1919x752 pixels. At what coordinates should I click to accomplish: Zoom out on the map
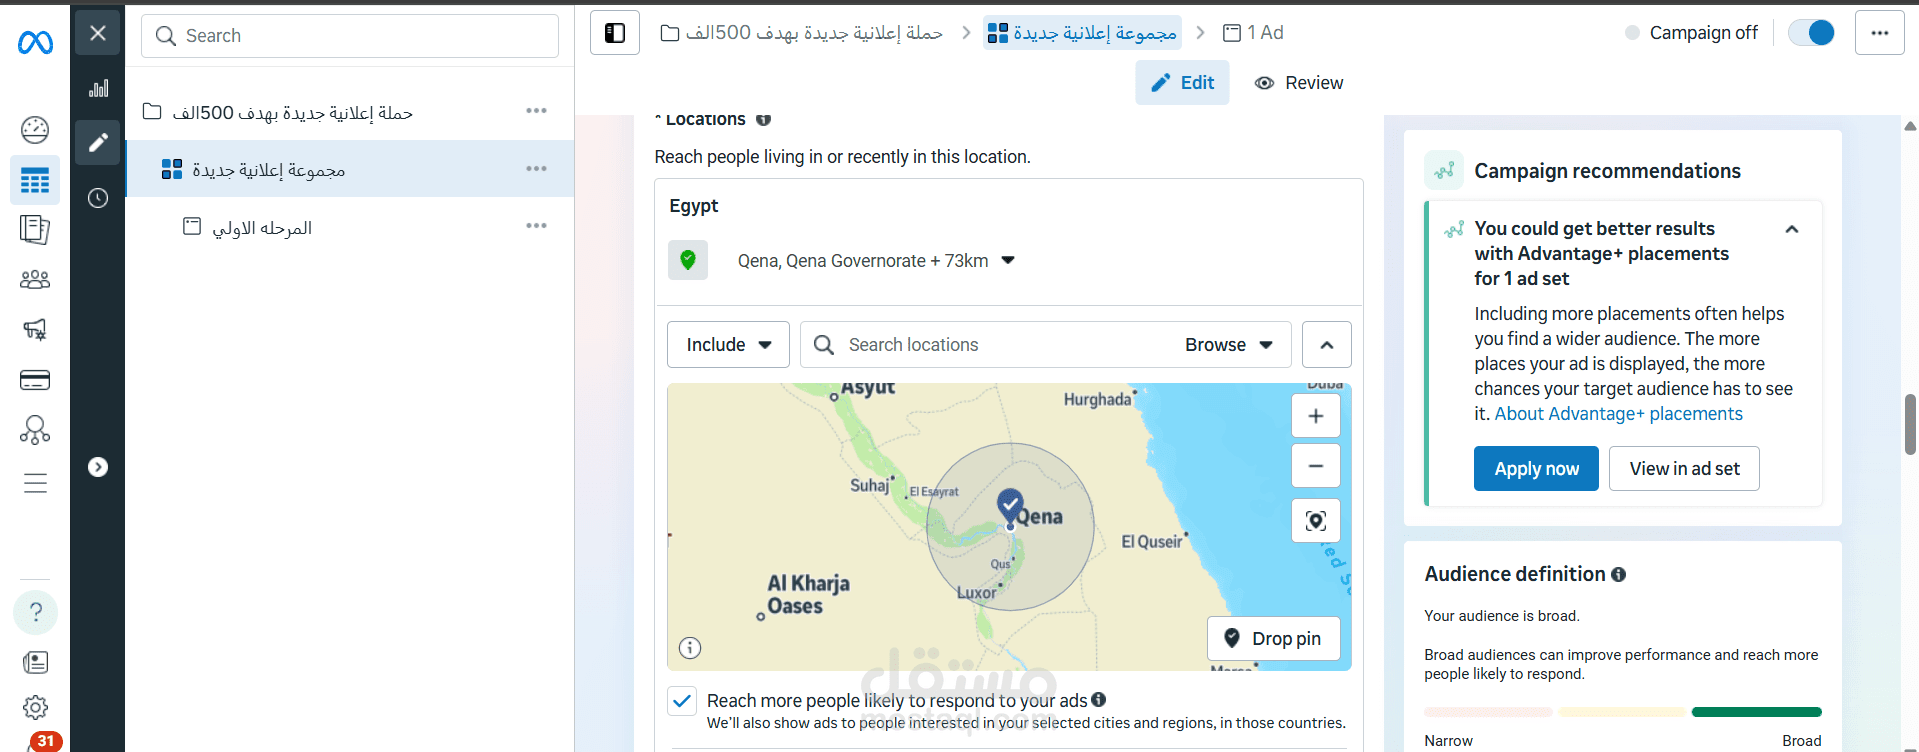tap(1316, 466)
